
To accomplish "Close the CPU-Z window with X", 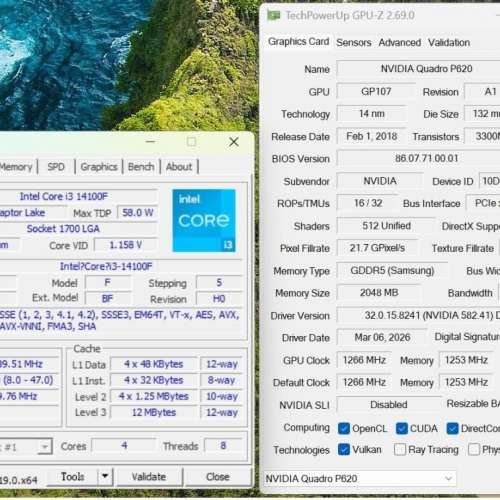I will (x=234, y=142).
